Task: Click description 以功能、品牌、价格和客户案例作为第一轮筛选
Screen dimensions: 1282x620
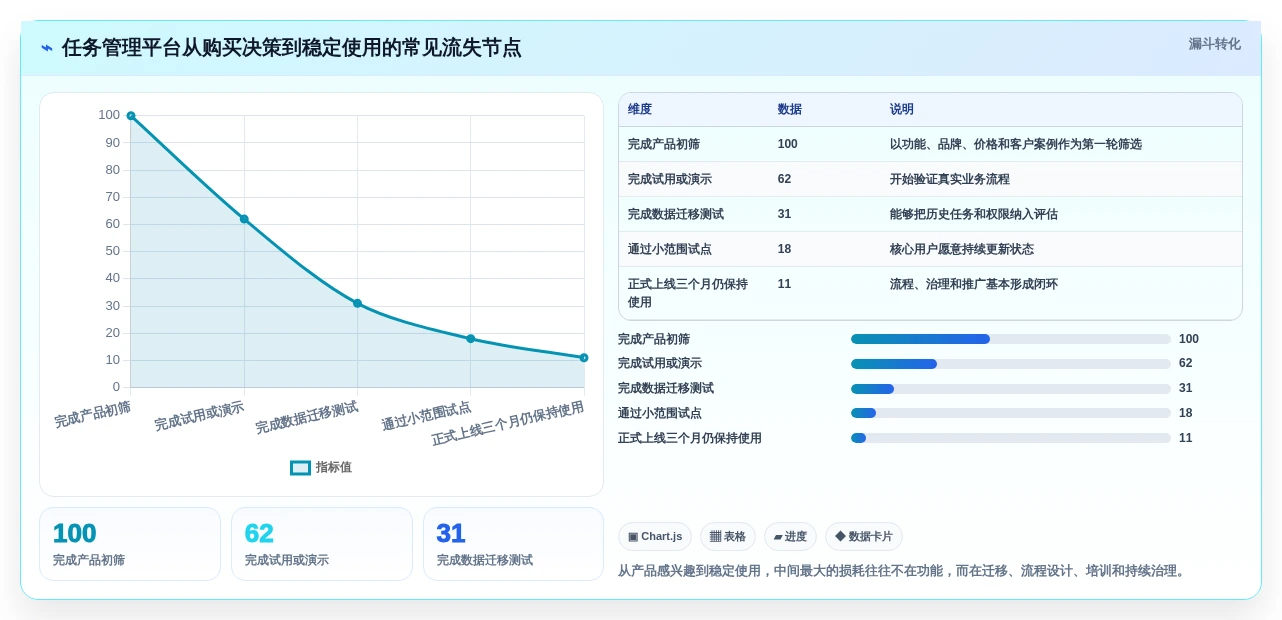Action: [x=1016, y=144]
